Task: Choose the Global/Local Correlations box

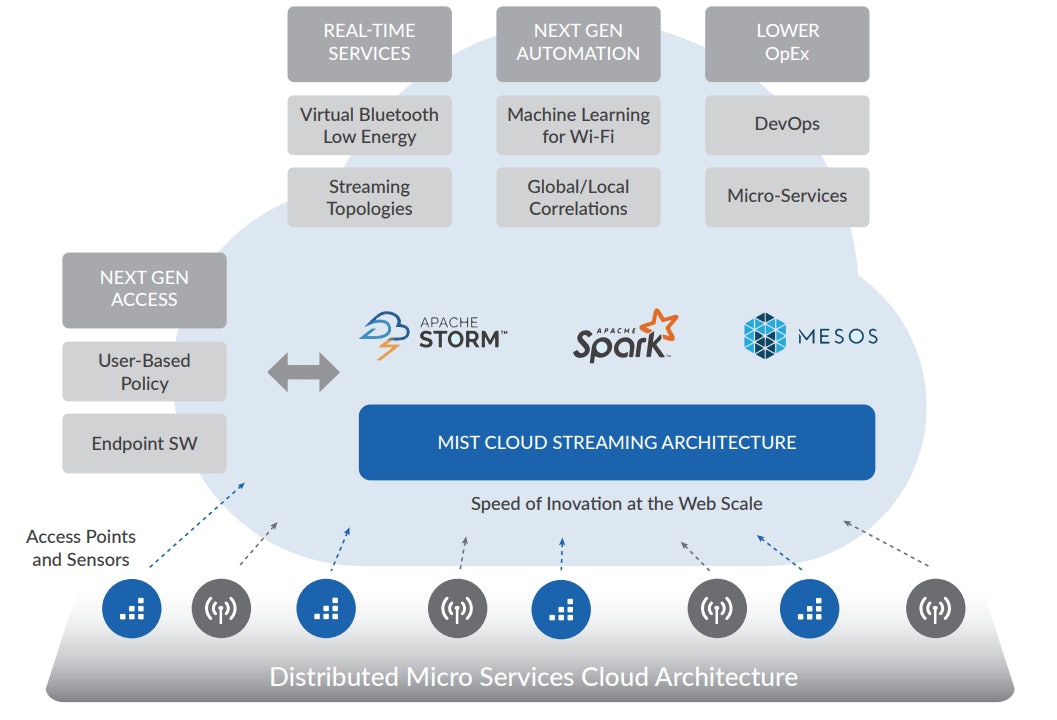Action: pos(578,197)
